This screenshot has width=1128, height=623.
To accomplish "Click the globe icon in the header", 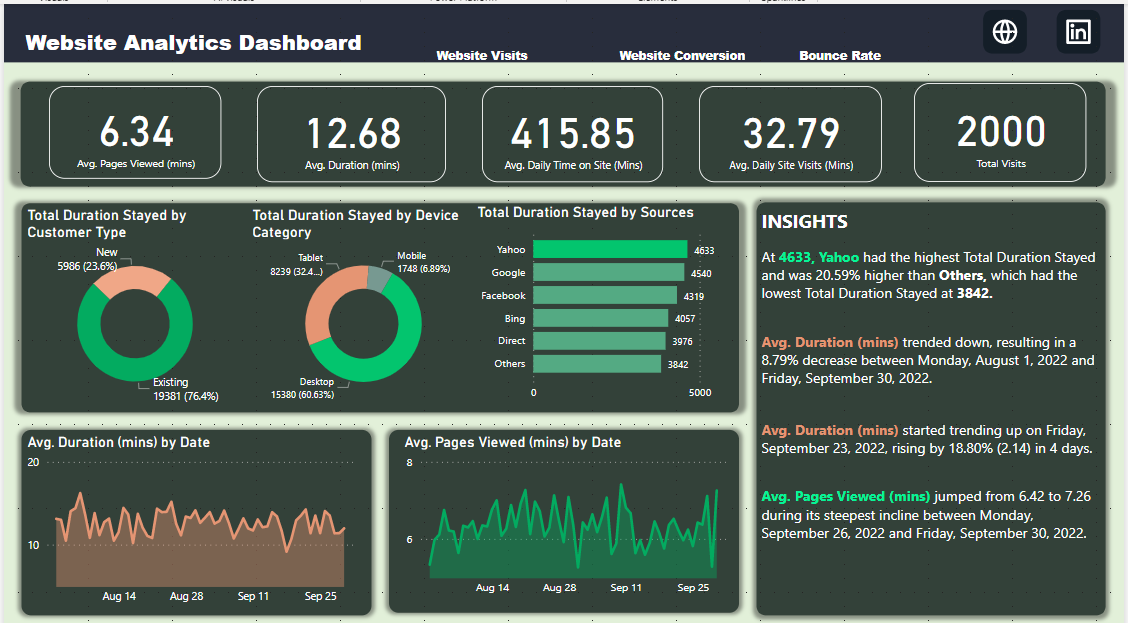I will [1004, 31].
